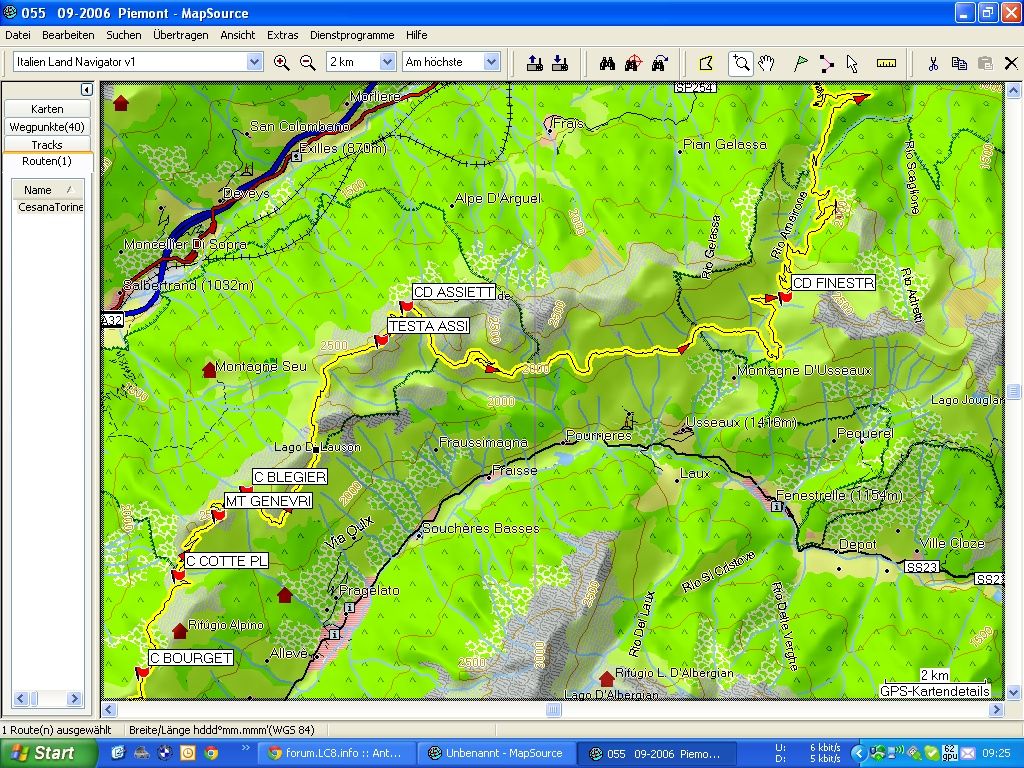Viewport: 1024px width, 768px height.
Task: Collapse the left data panel arrow
Action: click(86, 90)
